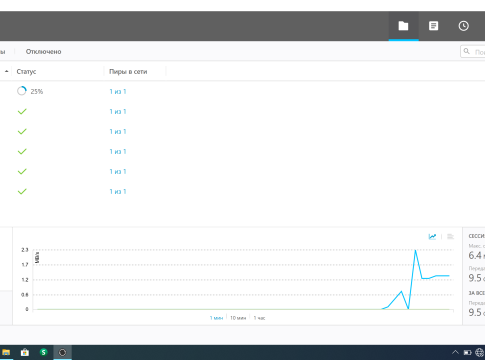Select the Отключено filter tab
The image size is (485, 360).
(x=44, y=52)
